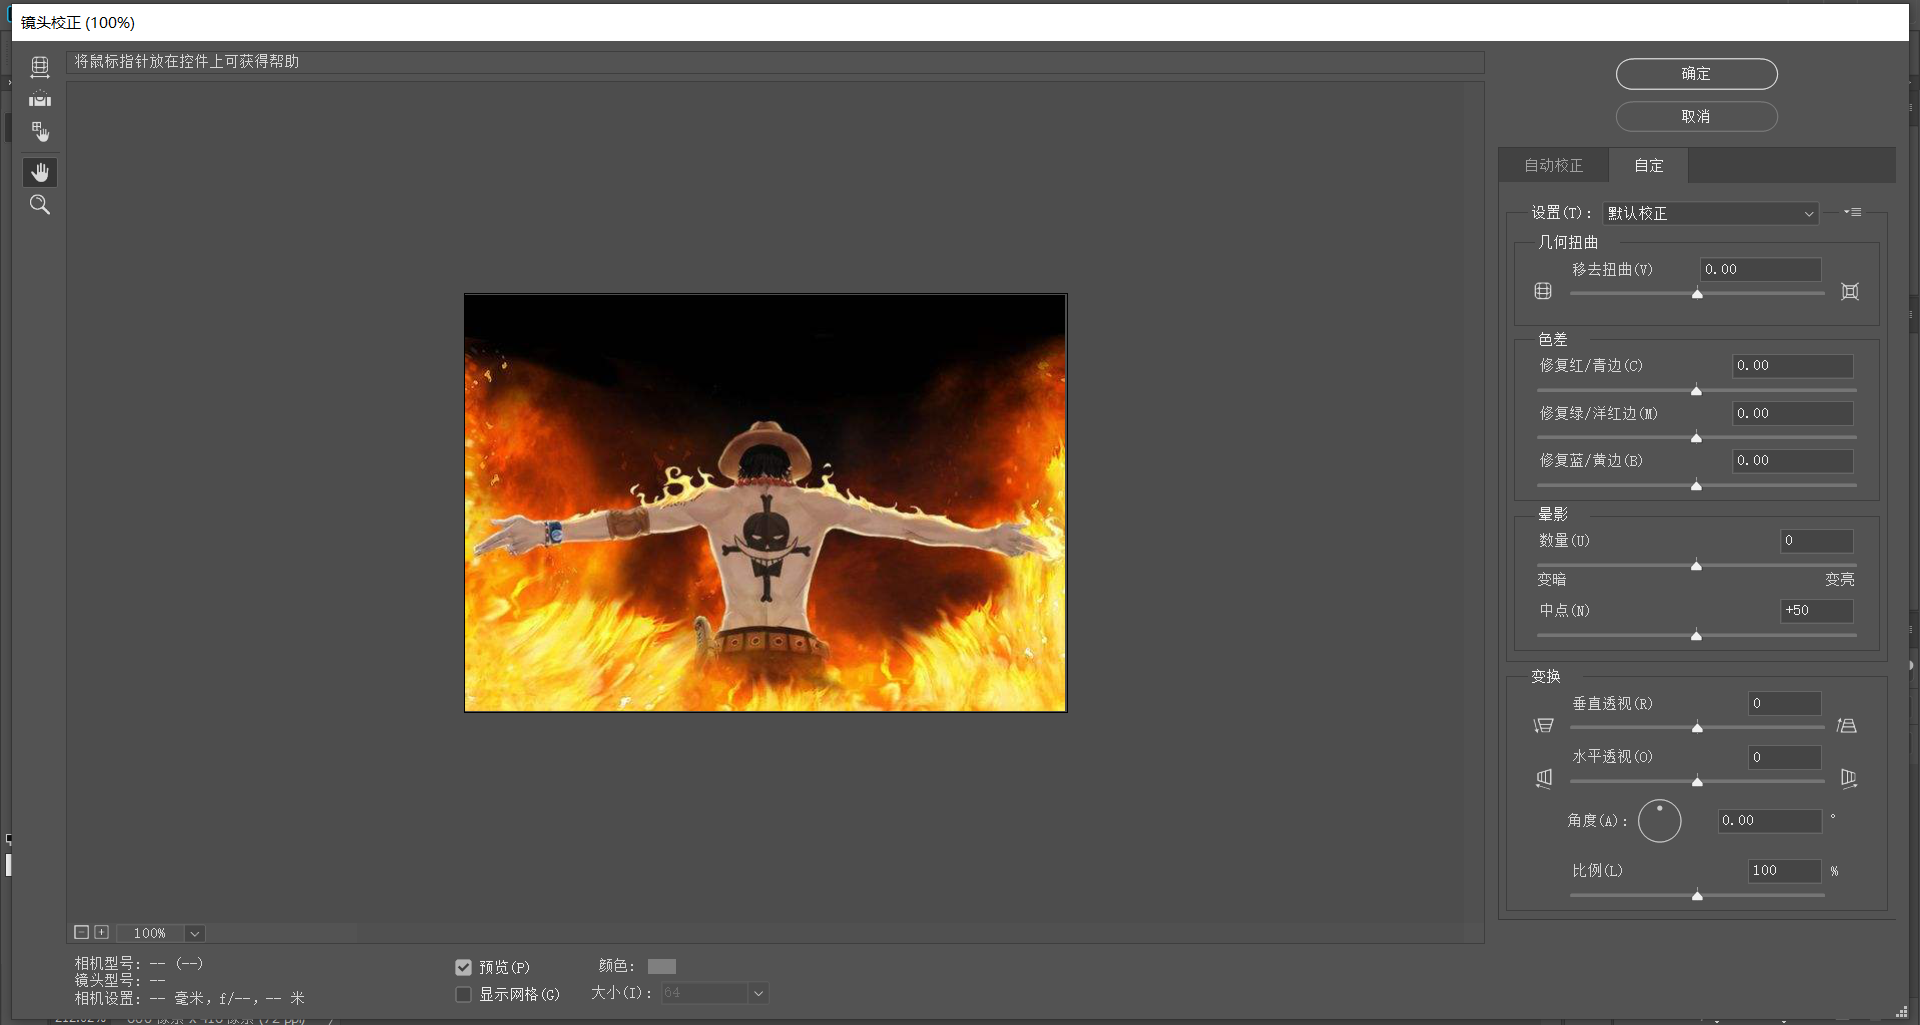Click the 修复绿/洋红边 value field
Image resolution: width=1920 pixels, height=1025 pixels.
pos(1792,413)
